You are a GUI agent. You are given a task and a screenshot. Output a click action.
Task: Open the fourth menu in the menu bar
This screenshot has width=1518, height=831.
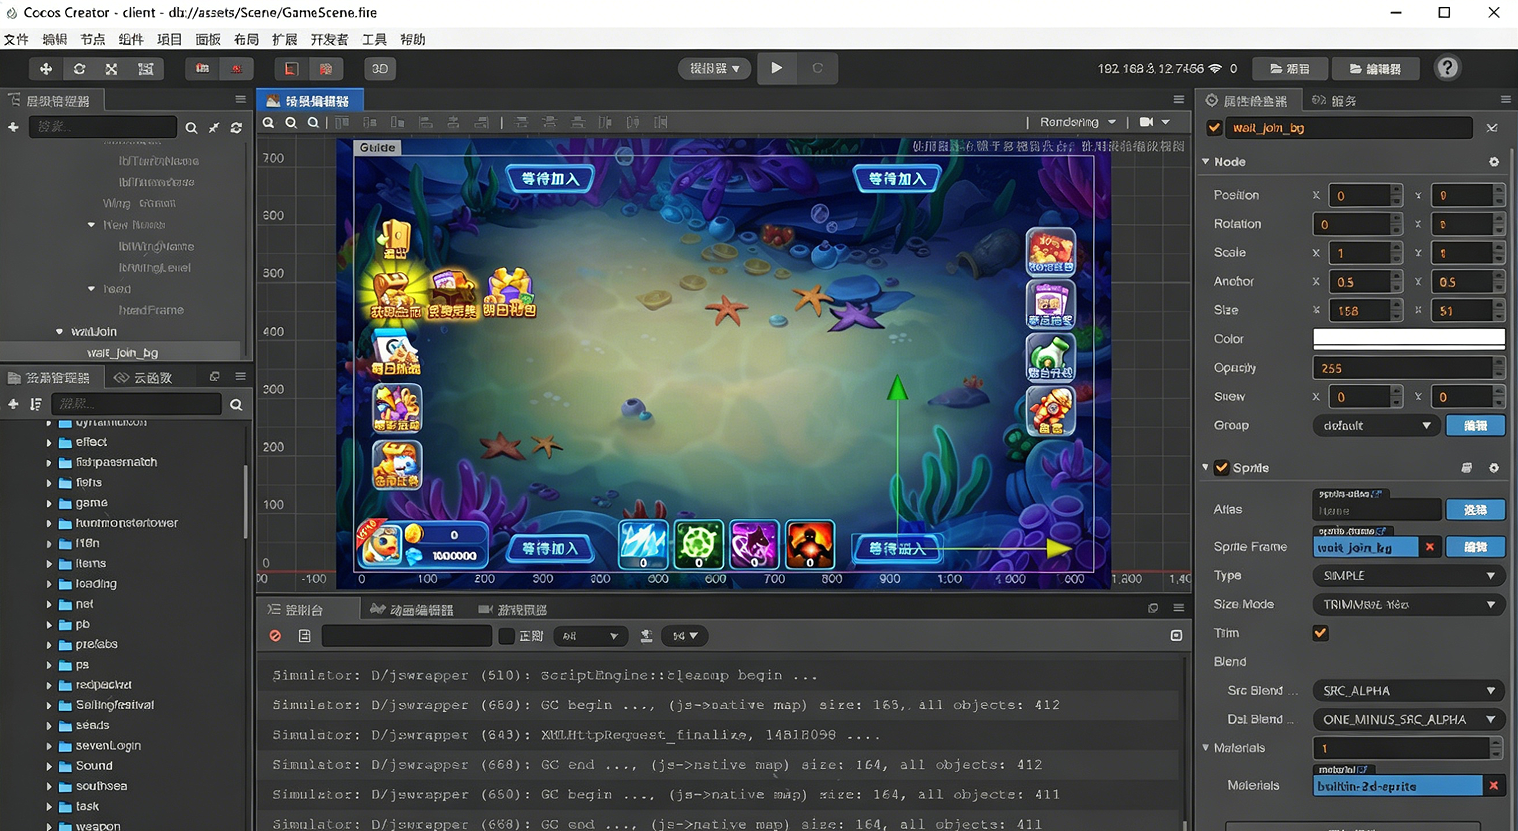tap(131, 40)
